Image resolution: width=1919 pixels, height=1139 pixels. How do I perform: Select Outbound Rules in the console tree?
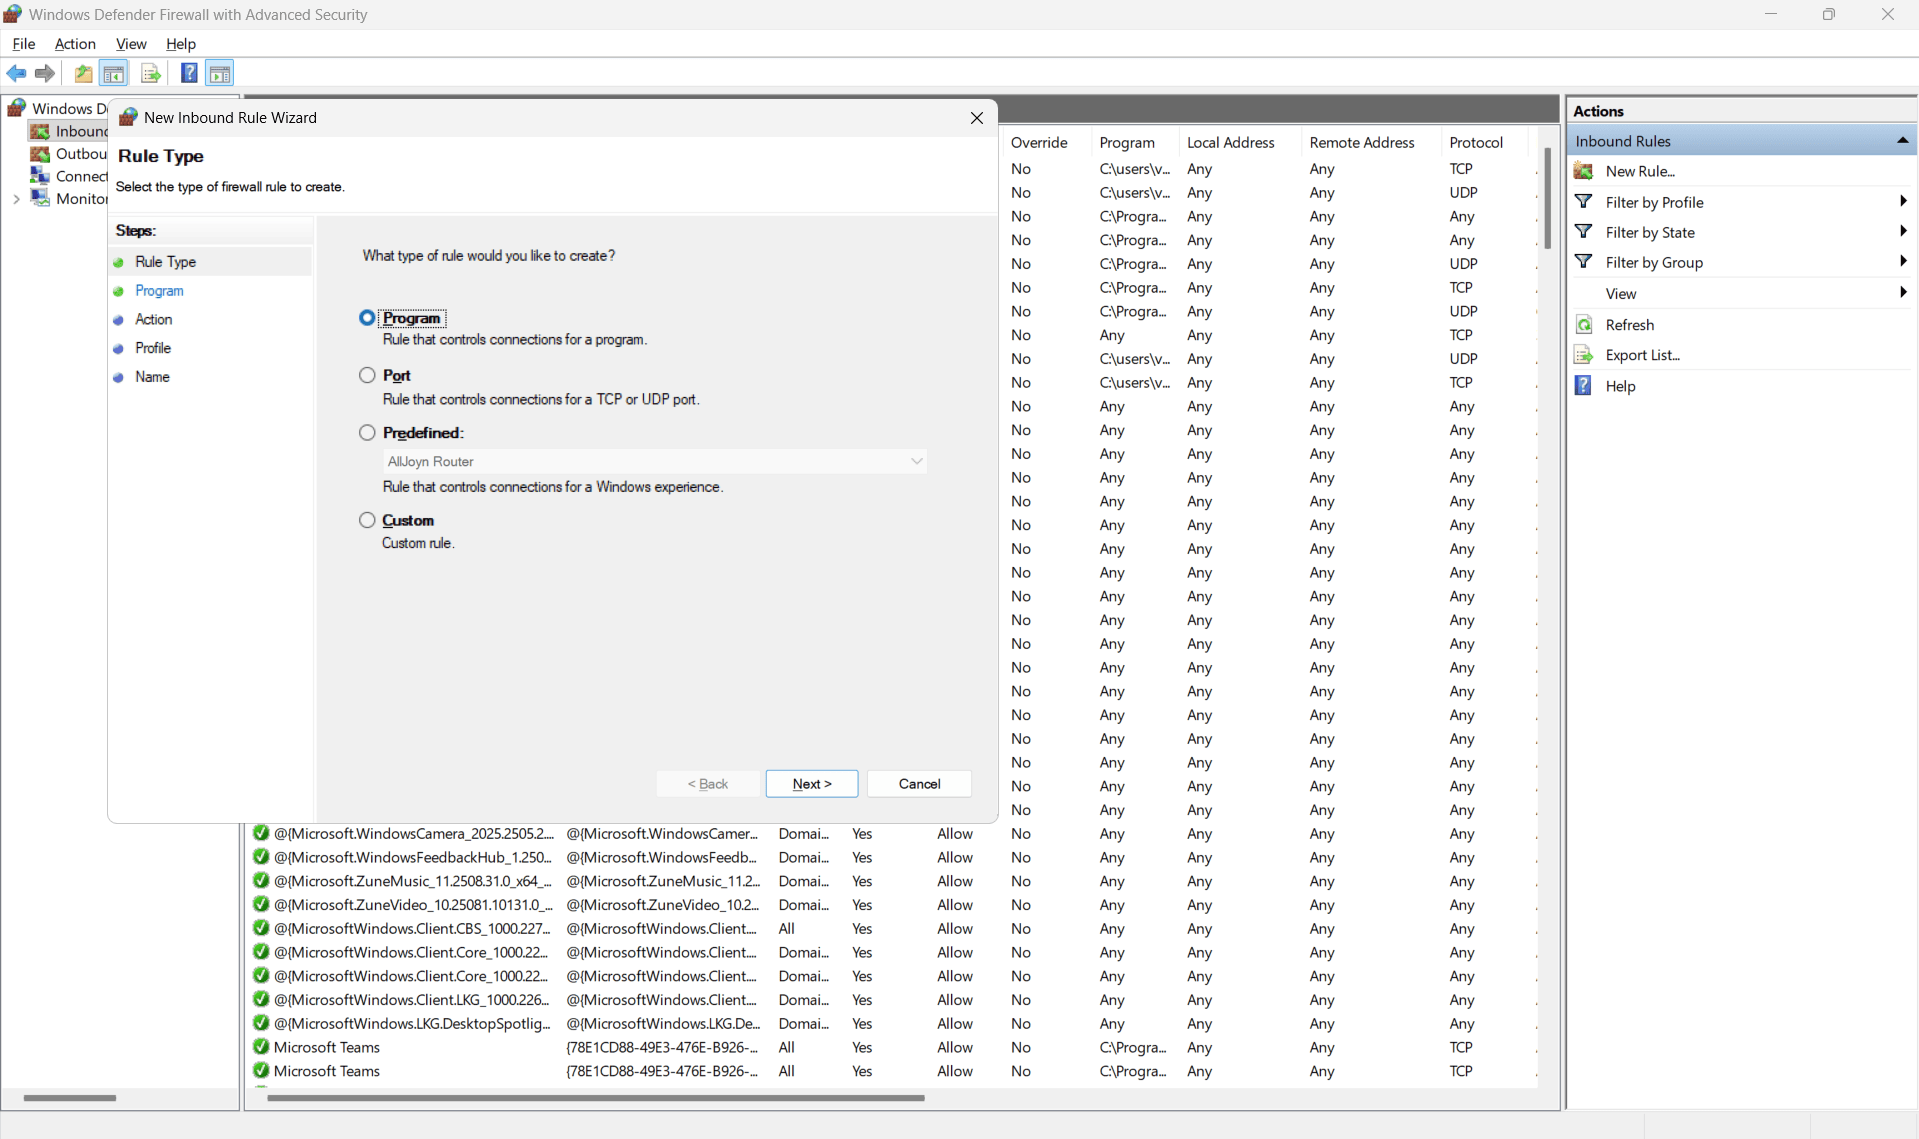point(80,153)
